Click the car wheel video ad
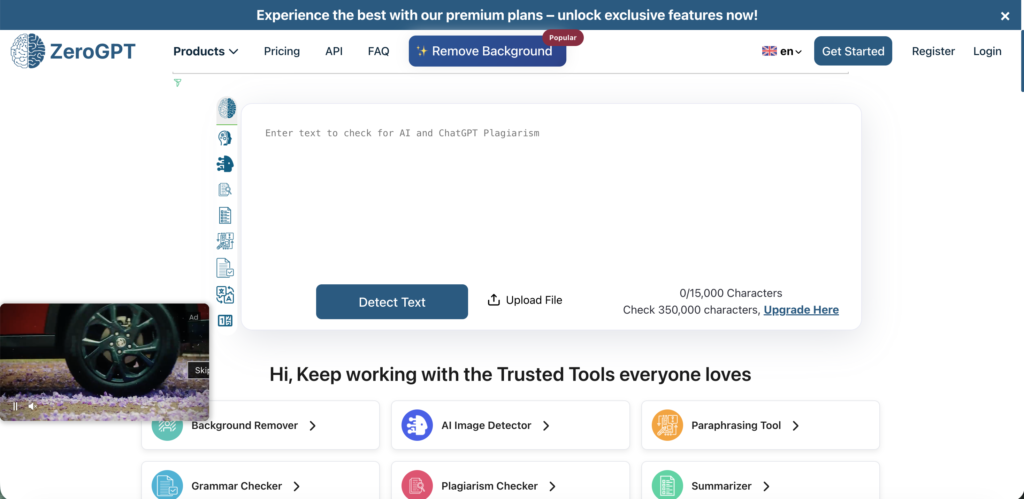The height and width of the screenshot is (499, 1024). [x=104, y=362]
